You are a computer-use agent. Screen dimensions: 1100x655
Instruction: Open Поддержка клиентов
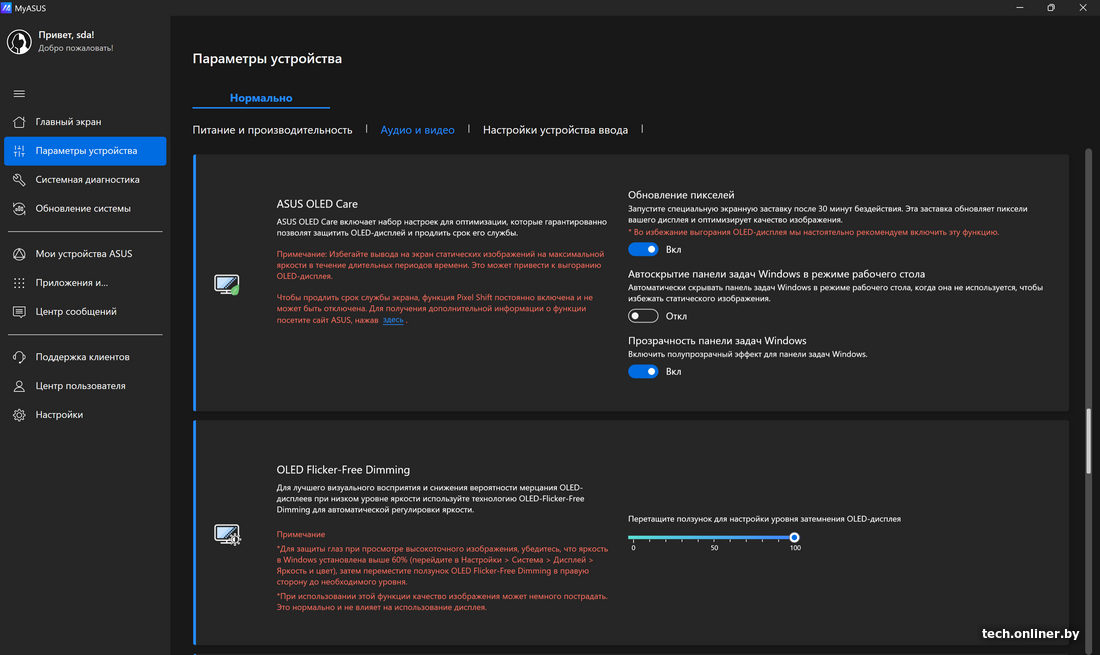pyautogui.click(x=85, y=357)
